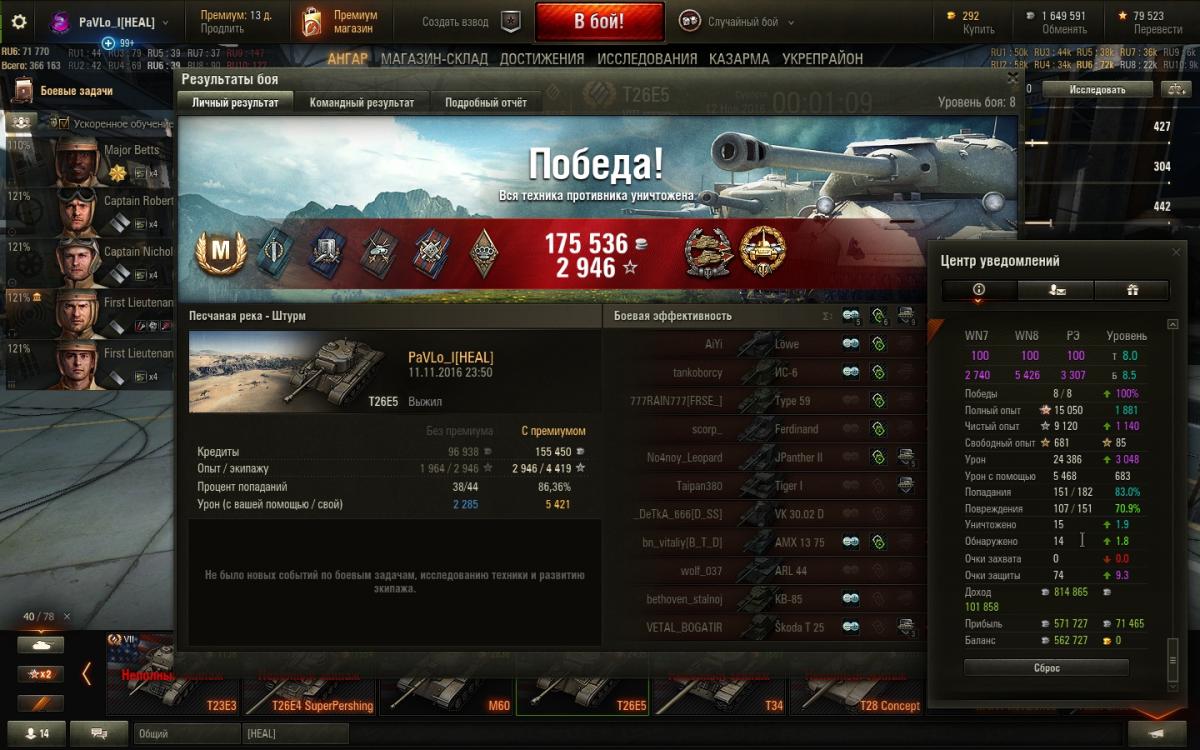Open the Combat Missions (Боевые задачи) icon
This screenshot has height=750, width=1200.
[x=23, y=91]
